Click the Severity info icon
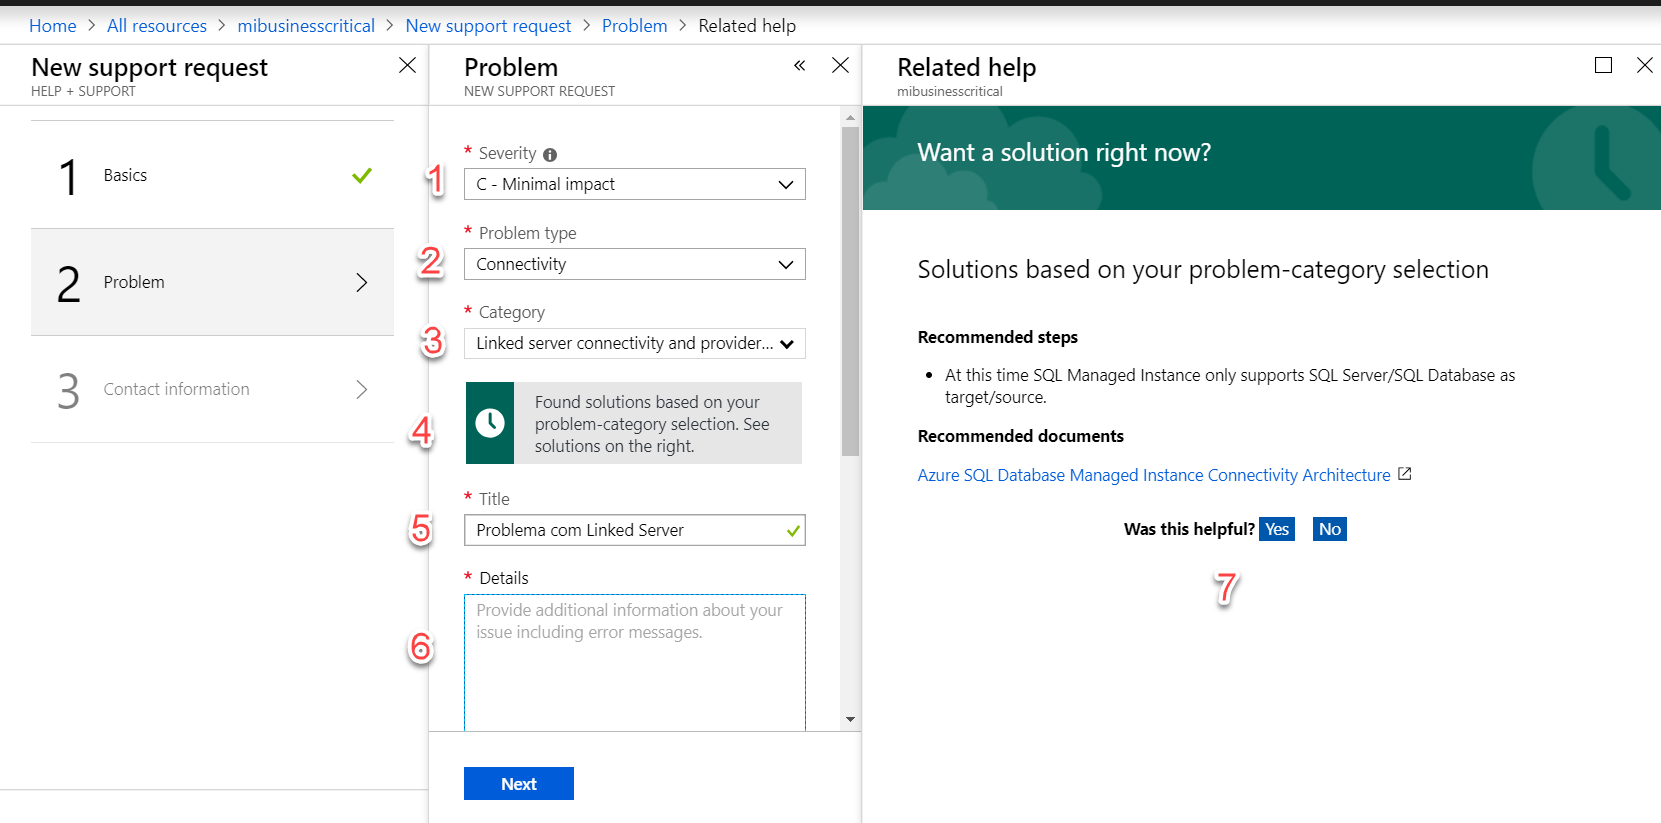The height and width of the screenshot is (823, 1661). pyautogui.click(x=550, y=154)
